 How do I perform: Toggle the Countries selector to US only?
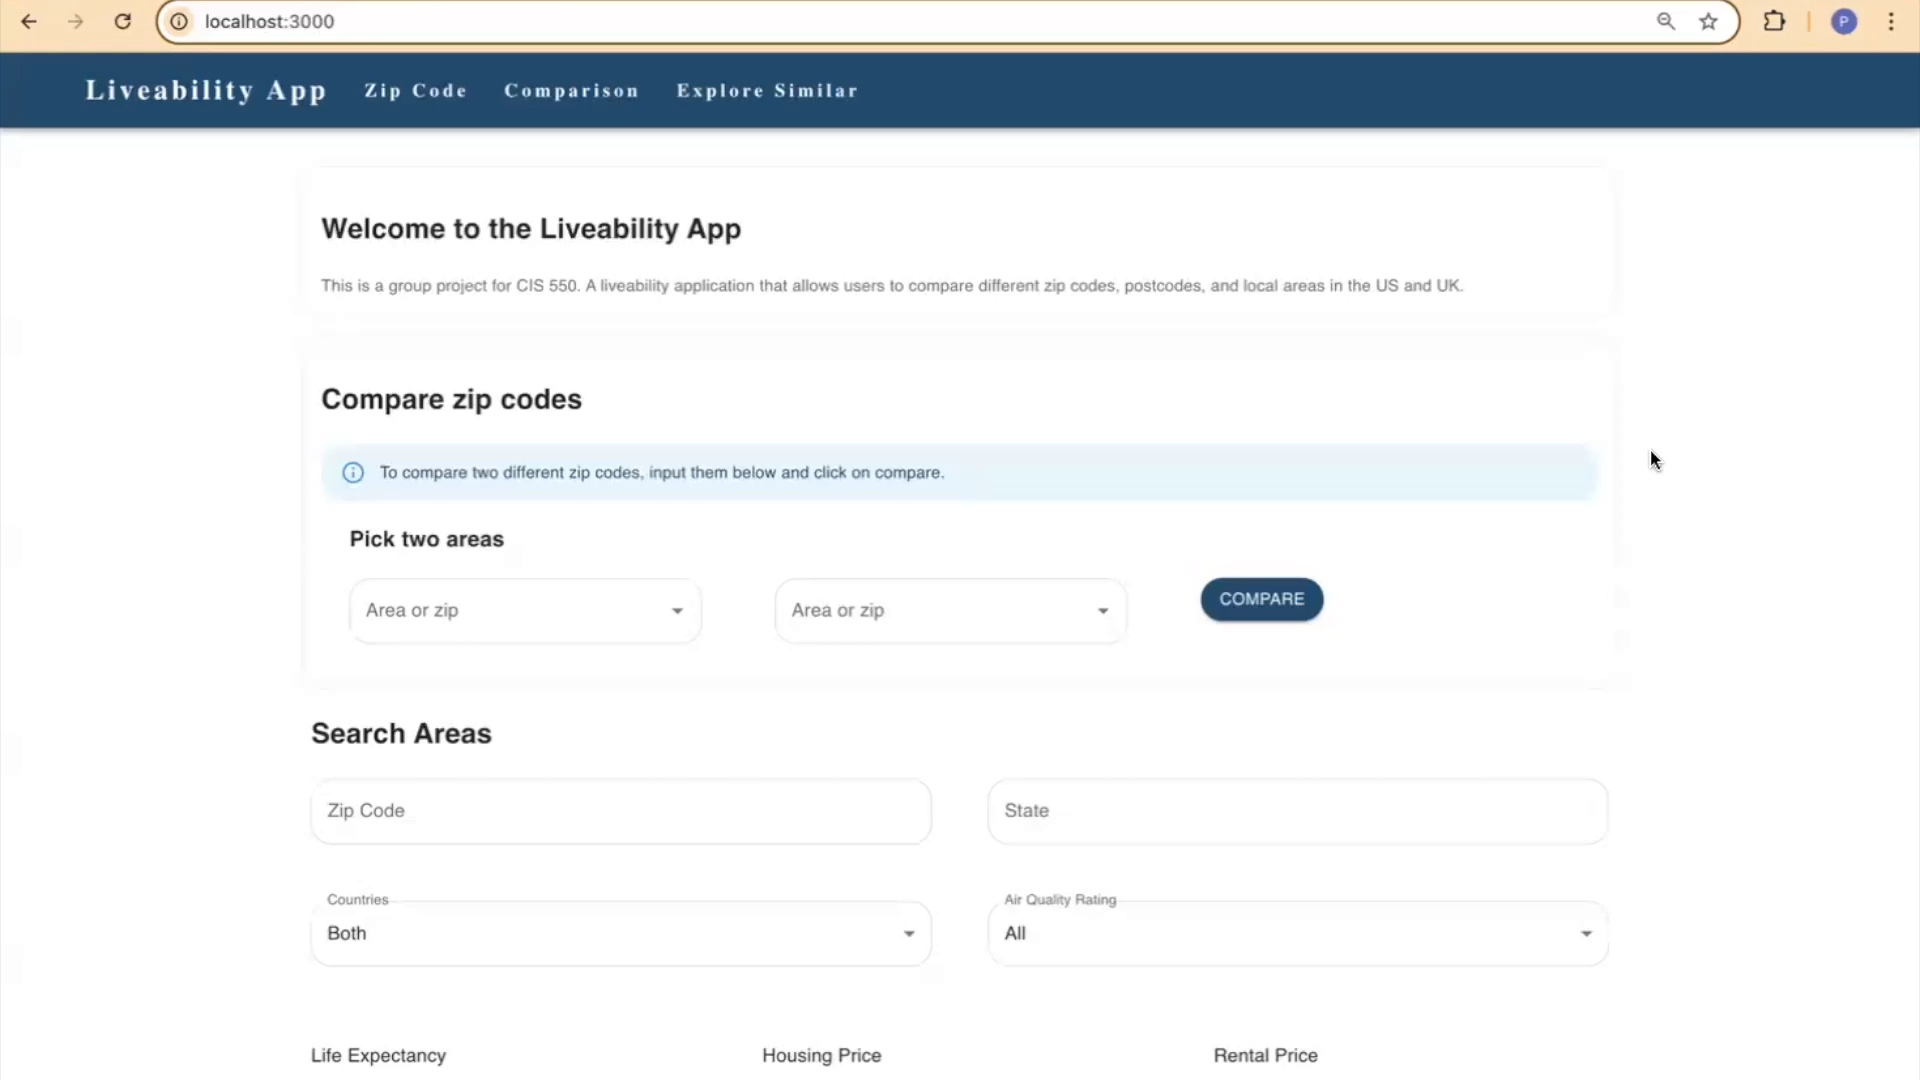coord(621,932)
